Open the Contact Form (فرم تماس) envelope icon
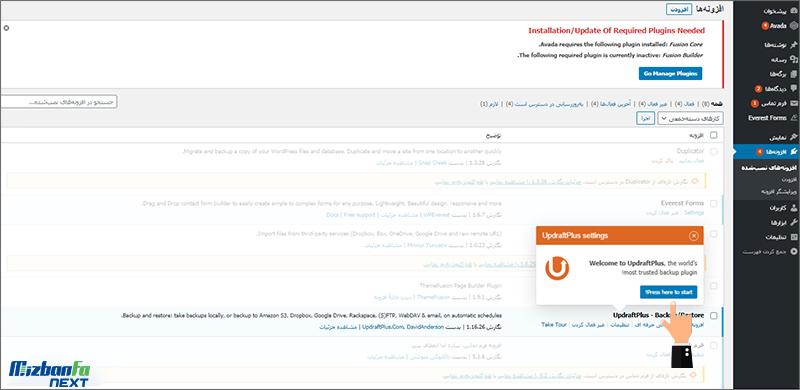 [x=793, y=103]
